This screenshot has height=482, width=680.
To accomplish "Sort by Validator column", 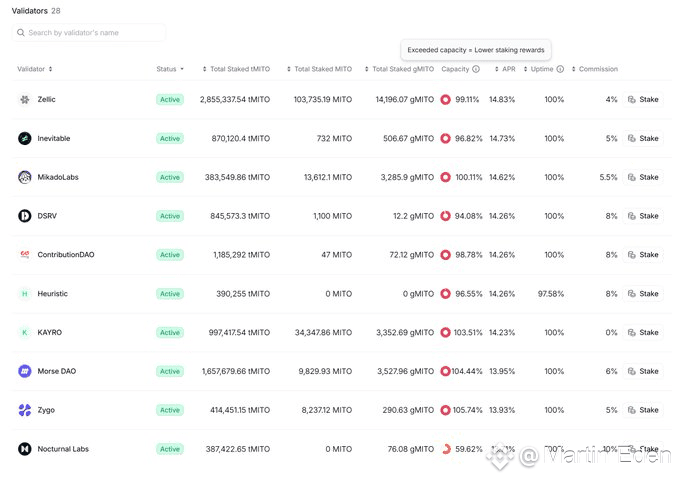I will [36, 69].
